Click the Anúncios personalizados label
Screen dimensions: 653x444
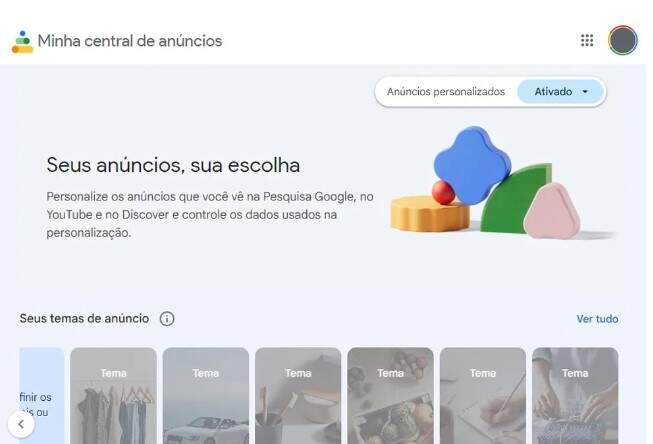point(446,92)
